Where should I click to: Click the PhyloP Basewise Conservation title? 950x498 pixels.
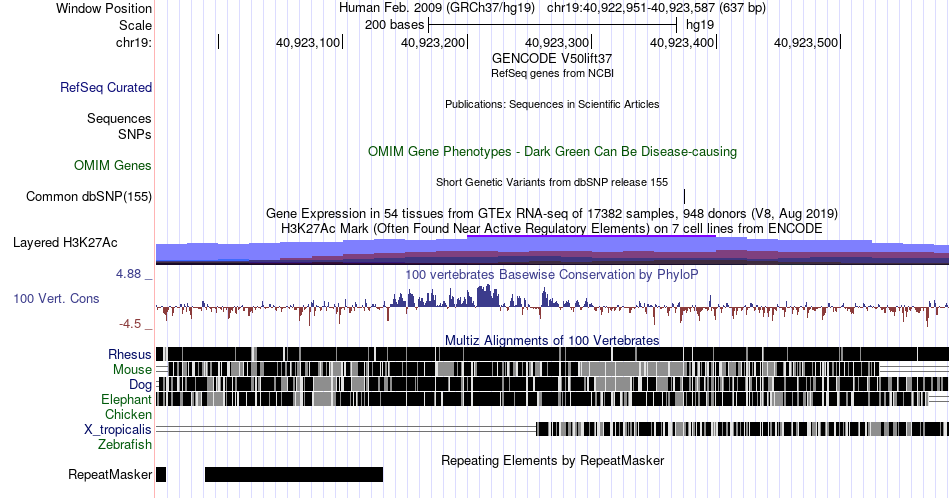point(552,274)
